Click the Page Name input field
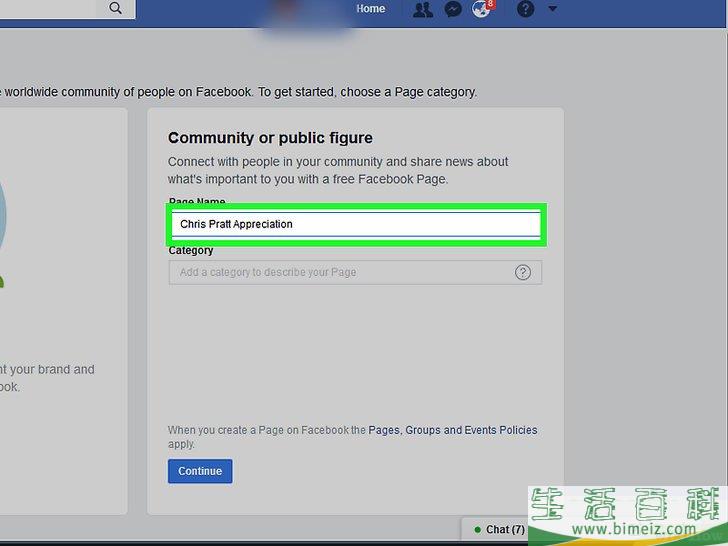Viewport: 728px width, 546px height. 356,224
